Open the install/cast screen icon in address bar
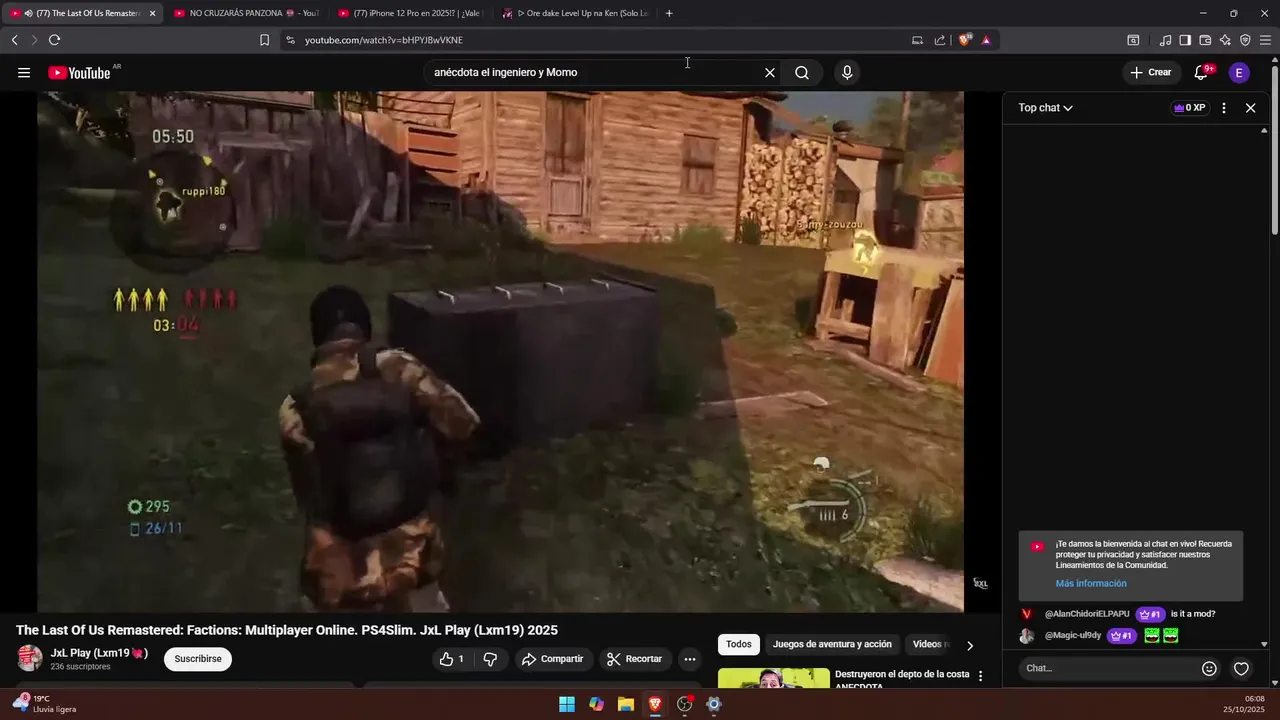Image resolution: width=1280 pixels, height=720 pixels. pyautogui.click(x=917, y=40)
